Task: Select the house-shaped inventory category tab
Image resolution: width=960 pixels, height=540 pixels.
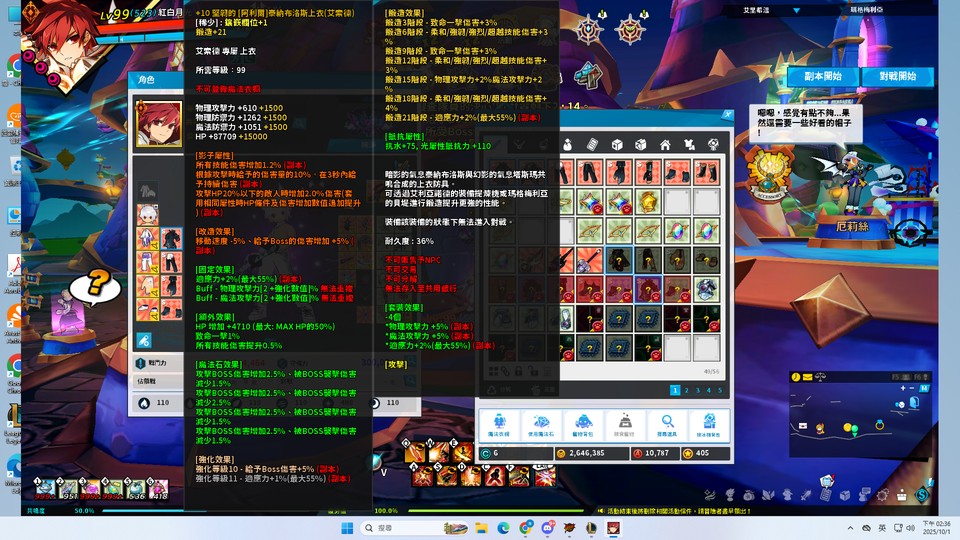Action: (x=665, y=145)
